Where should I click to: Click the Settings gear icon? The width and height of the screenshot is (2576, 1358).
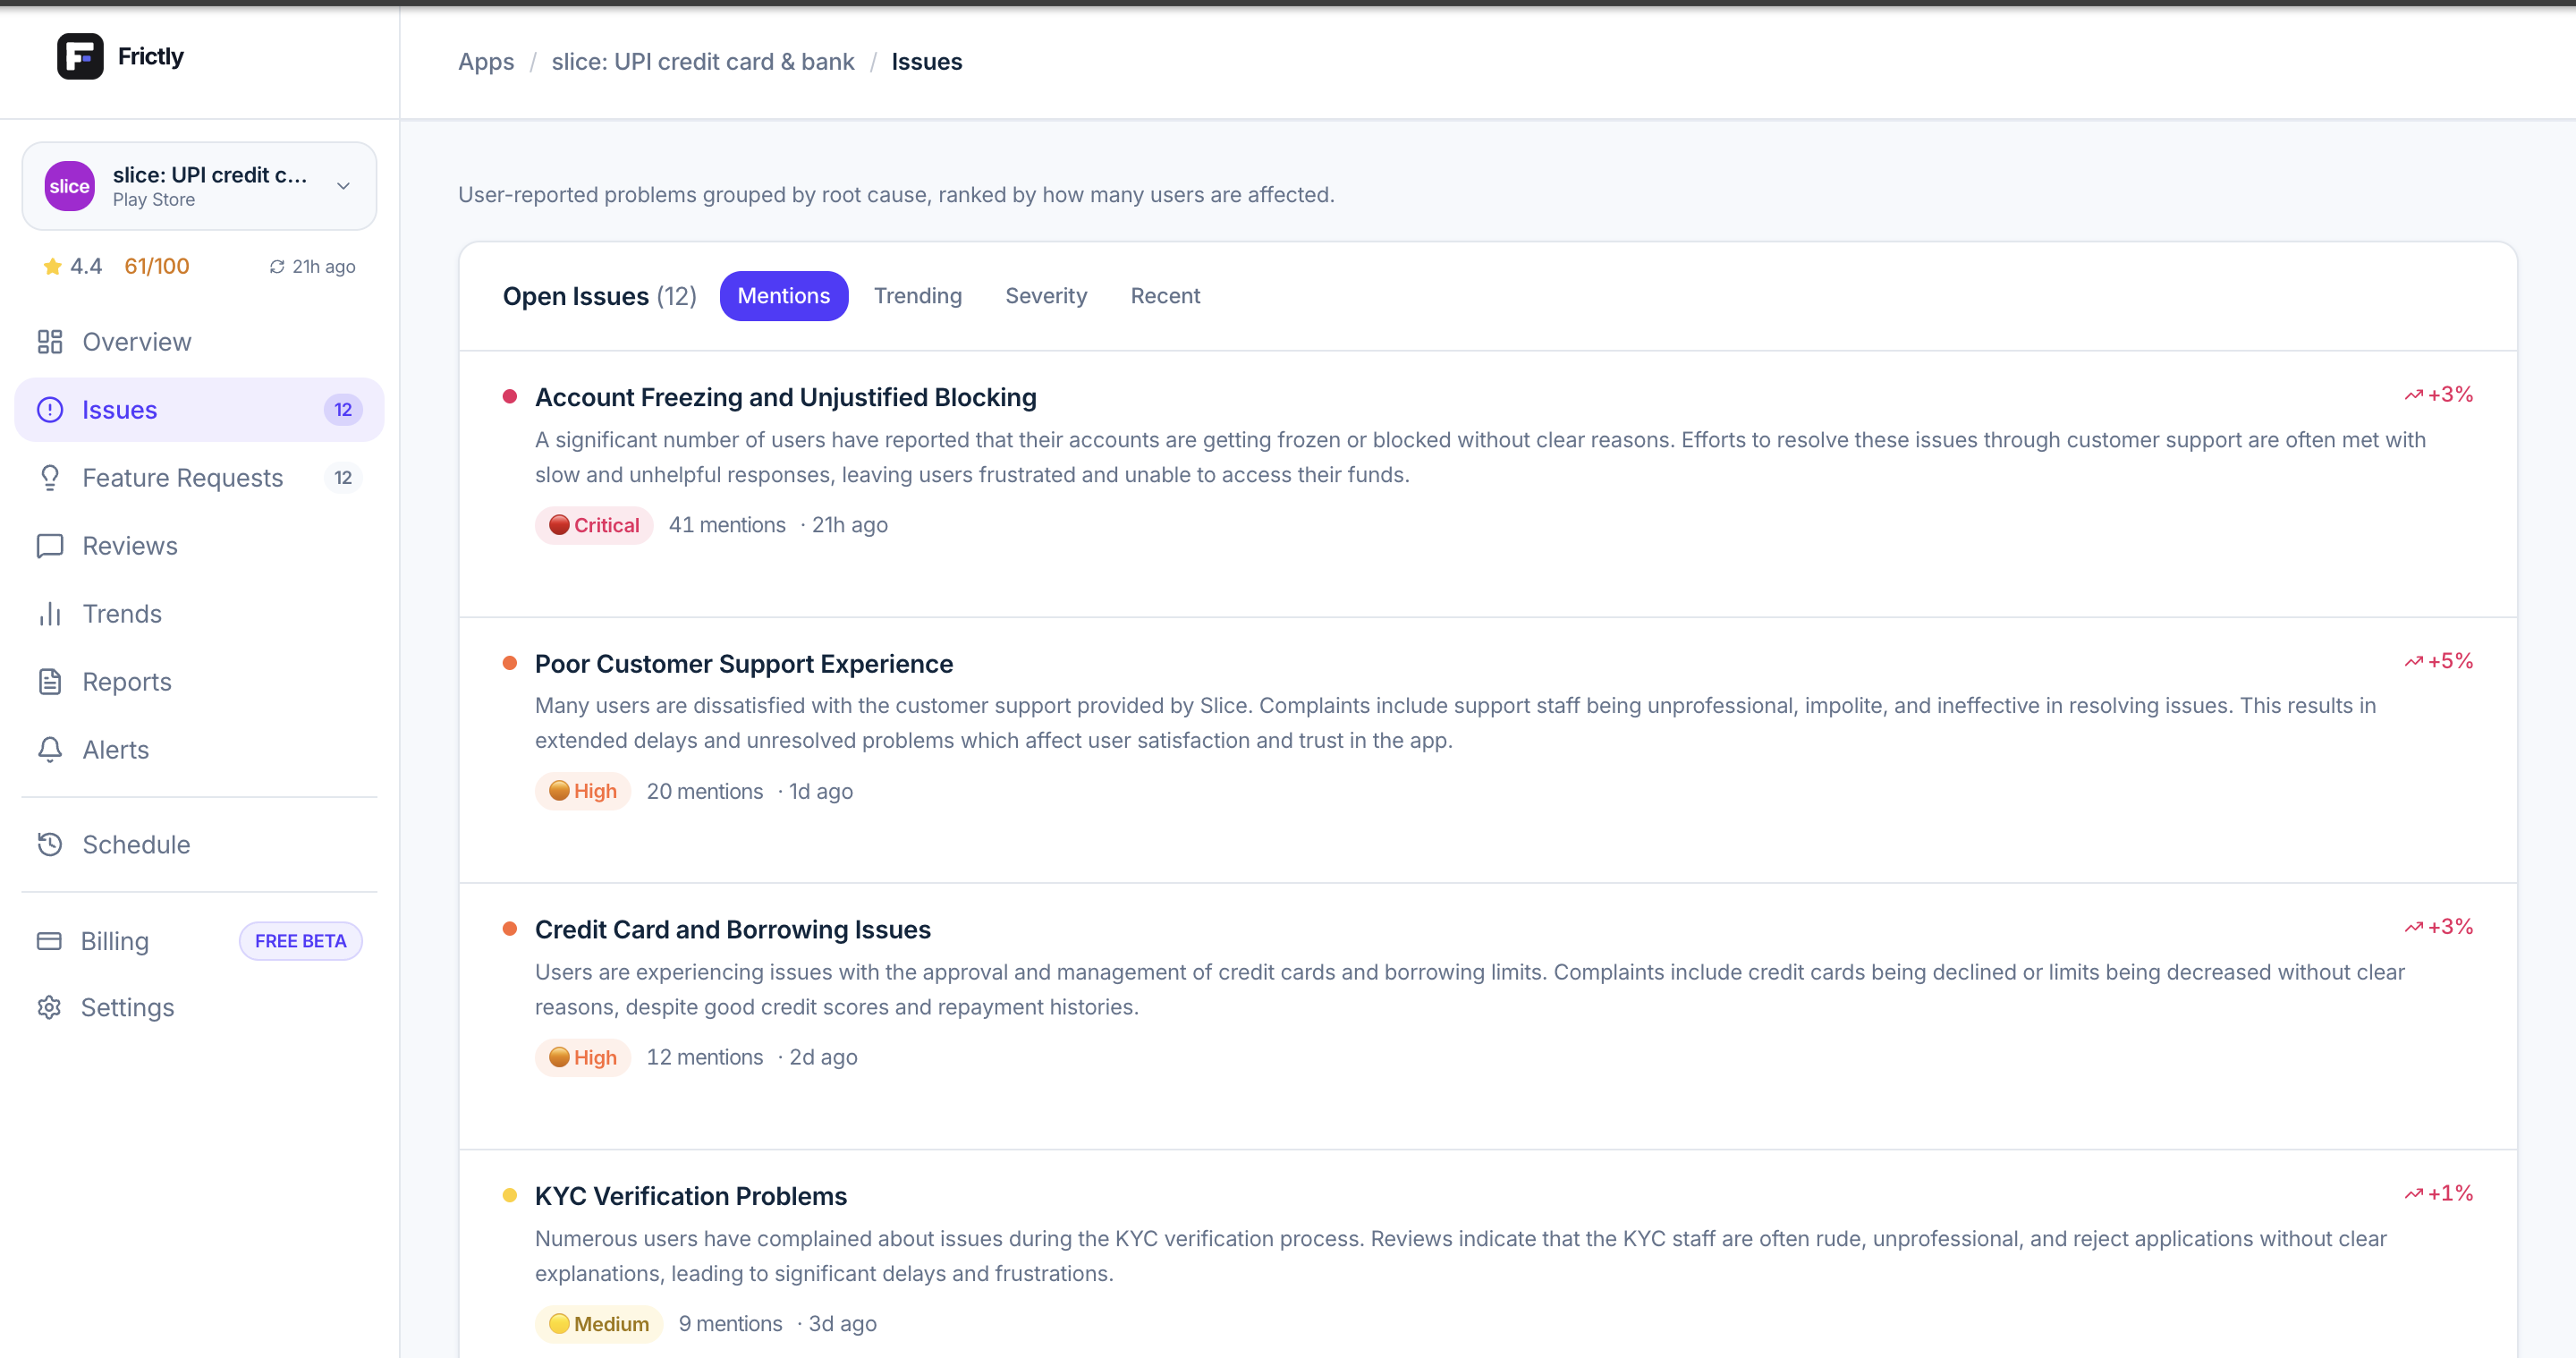(x=49, y=1007)
